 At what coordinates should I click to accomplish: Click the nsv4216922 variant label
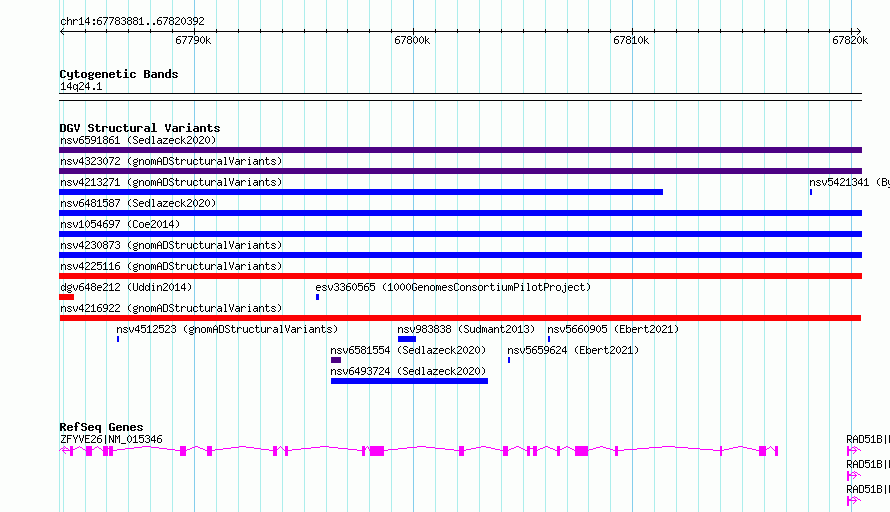[x=171, y=308]
